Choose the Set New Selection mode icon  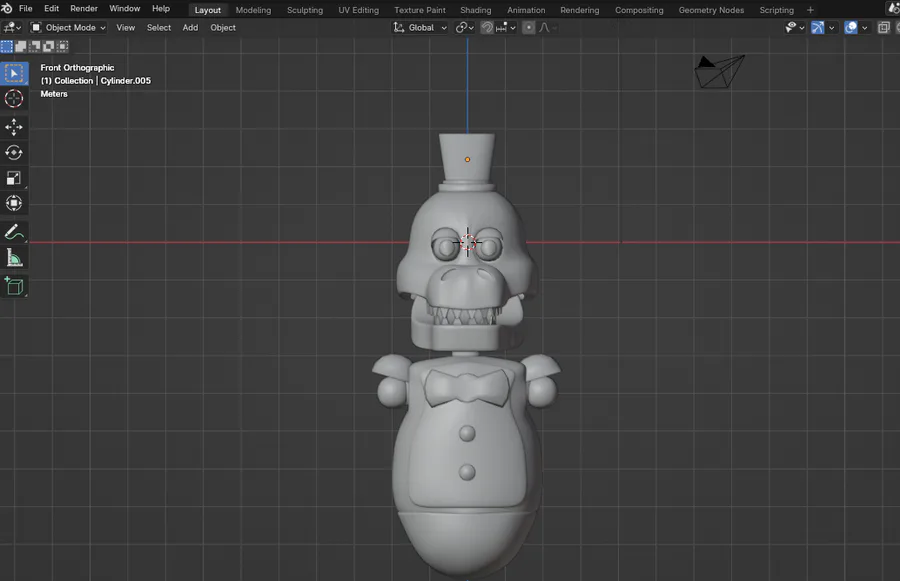(6, 47)
